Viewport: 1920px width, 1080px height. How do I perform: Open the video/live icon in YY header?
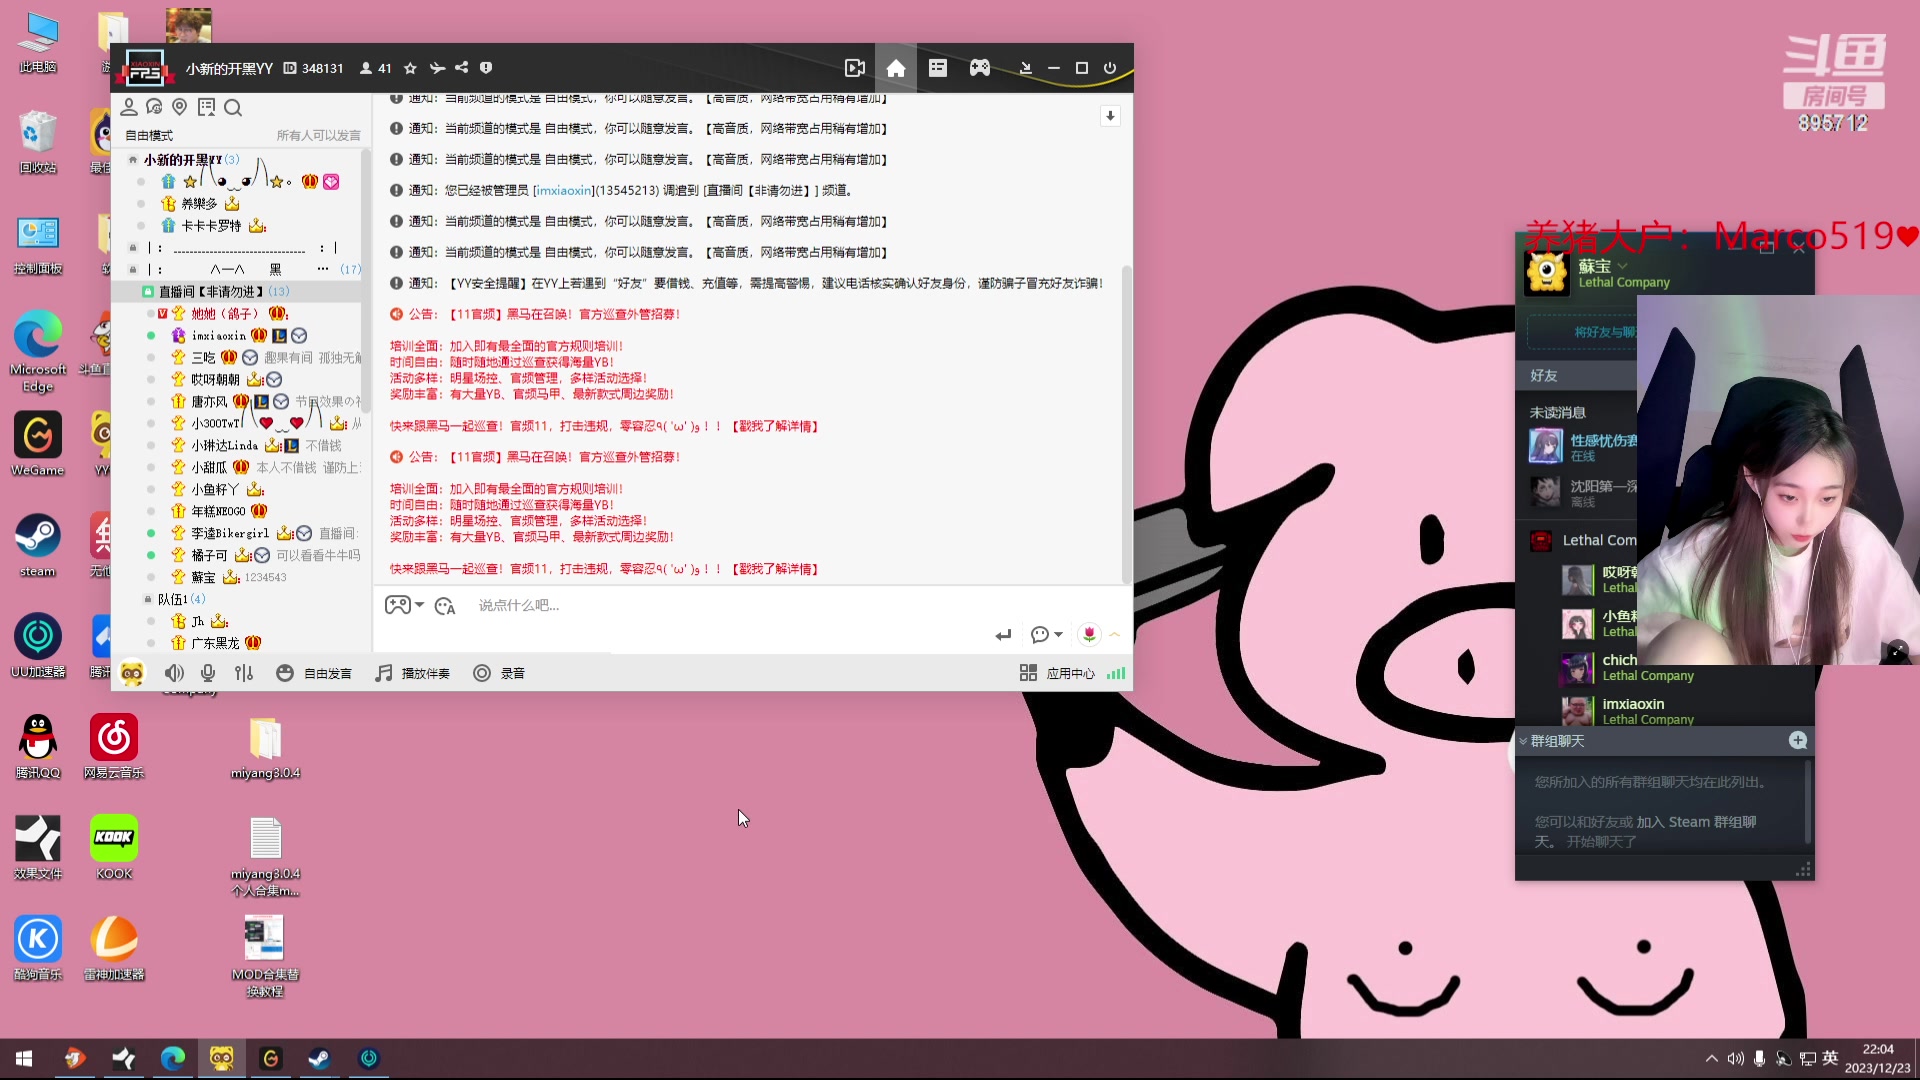(854, 68)
